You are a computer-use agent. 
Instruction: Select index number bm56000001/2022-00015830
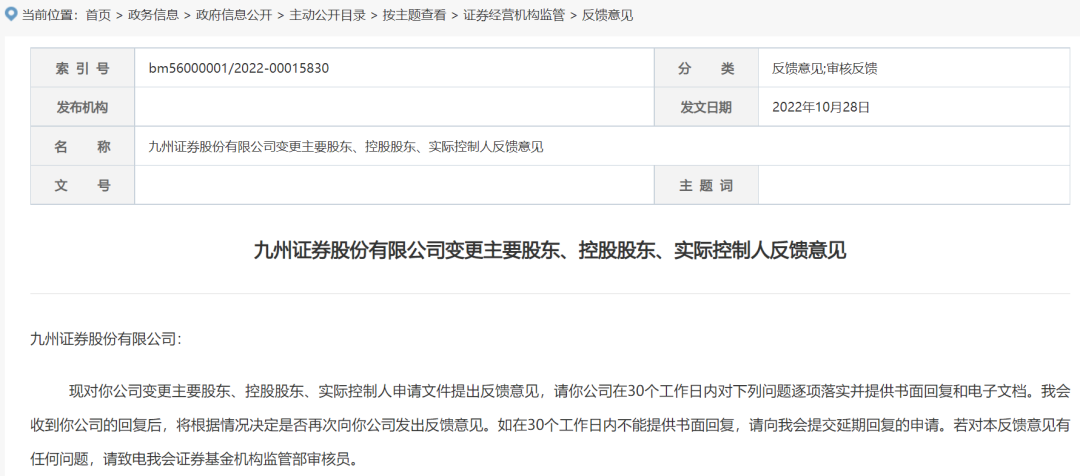click(239, 68)
